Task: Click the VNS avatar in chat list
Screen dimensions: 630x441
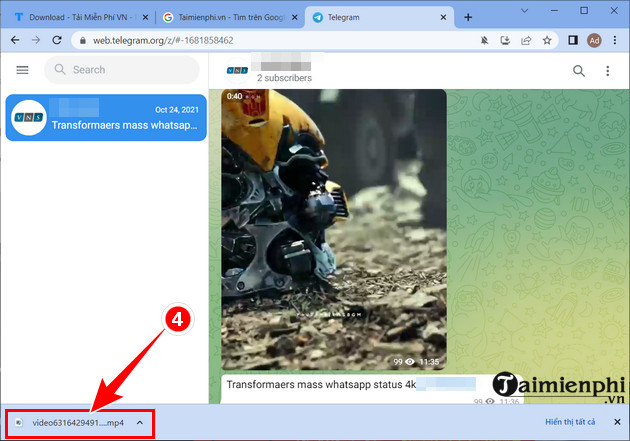Action: [29, 117]
